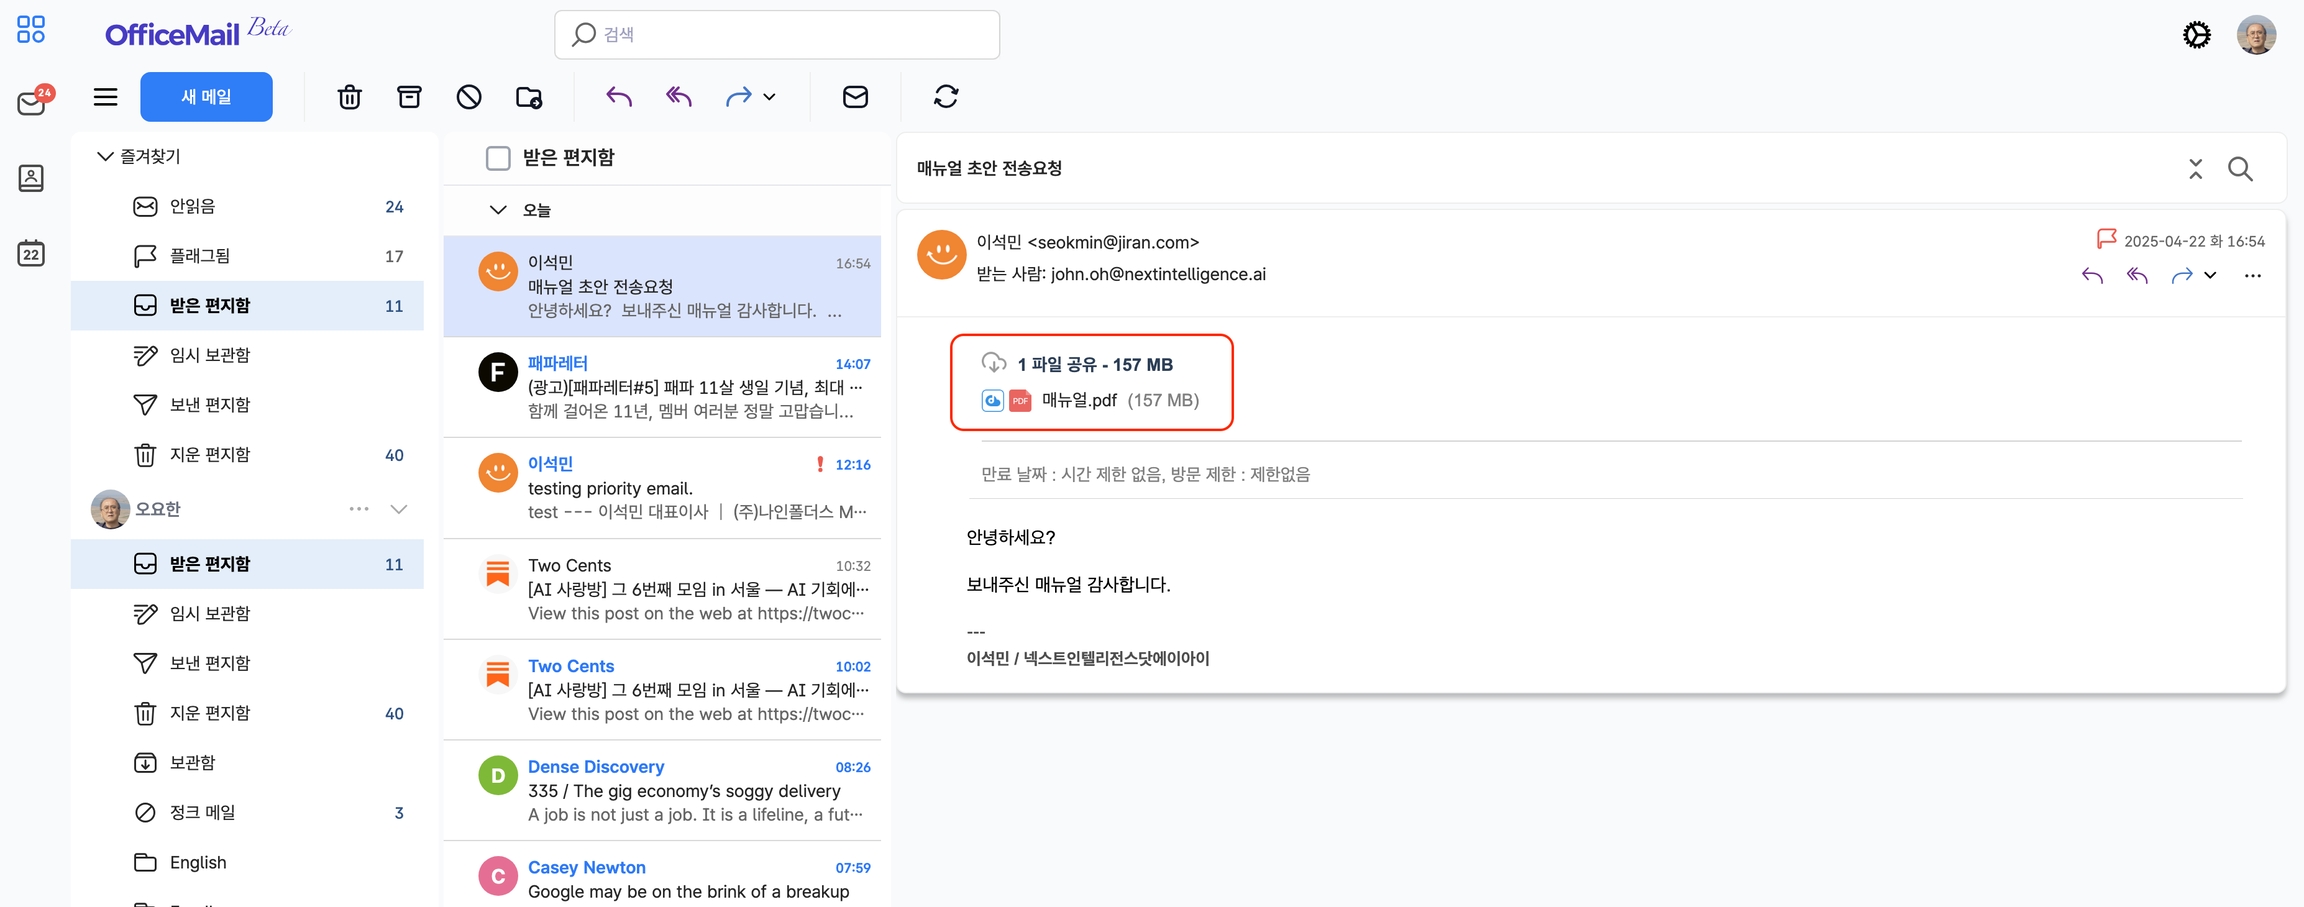Click the reply all icon in toolbar
The width and height of the screenshot is (2304, 907).
coord(679,97)
